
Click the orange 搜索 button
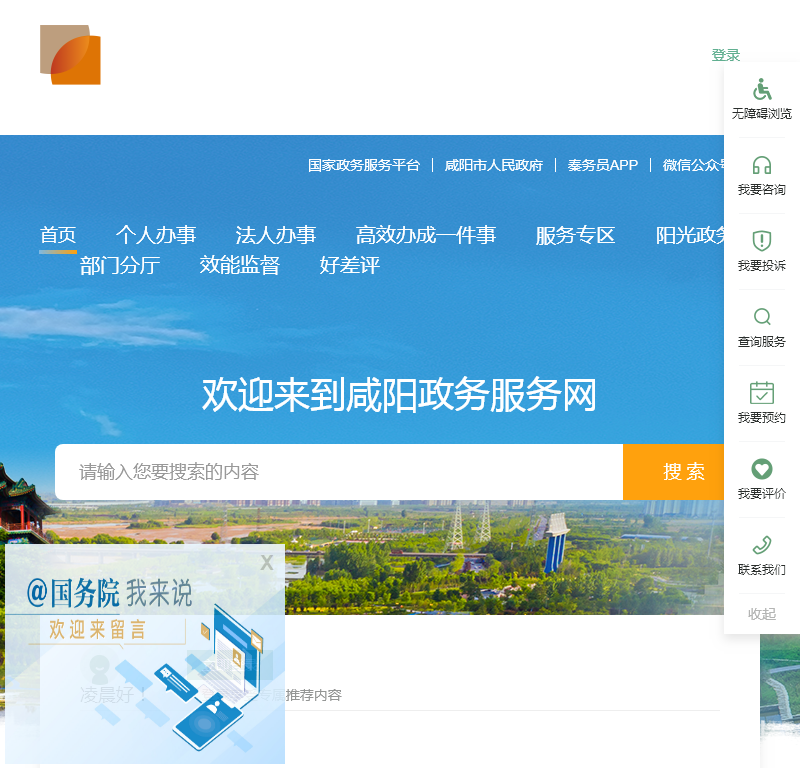point(673,472)
